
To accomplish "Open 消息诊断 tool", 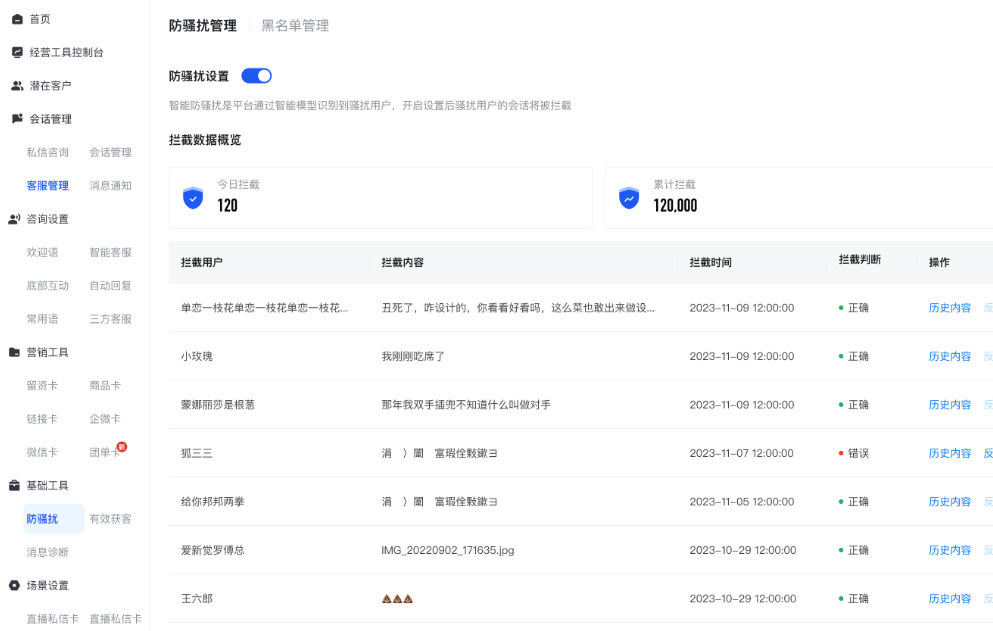I will pos(47,552).
